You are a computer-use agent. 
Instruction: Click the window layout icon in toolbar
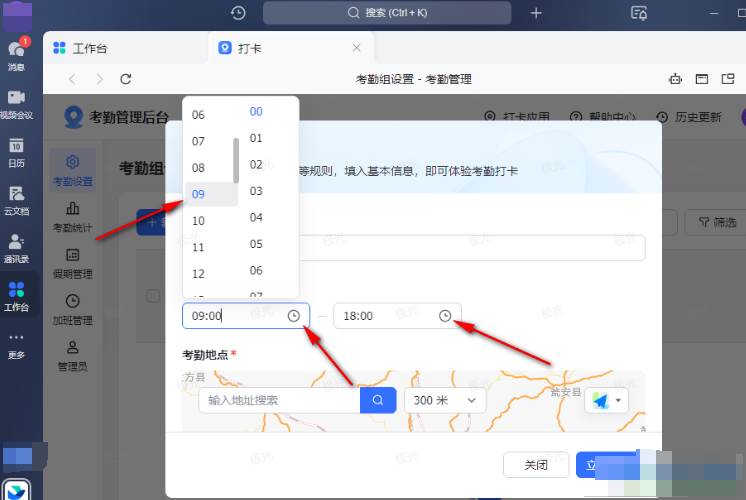click(x=702, y=79)
